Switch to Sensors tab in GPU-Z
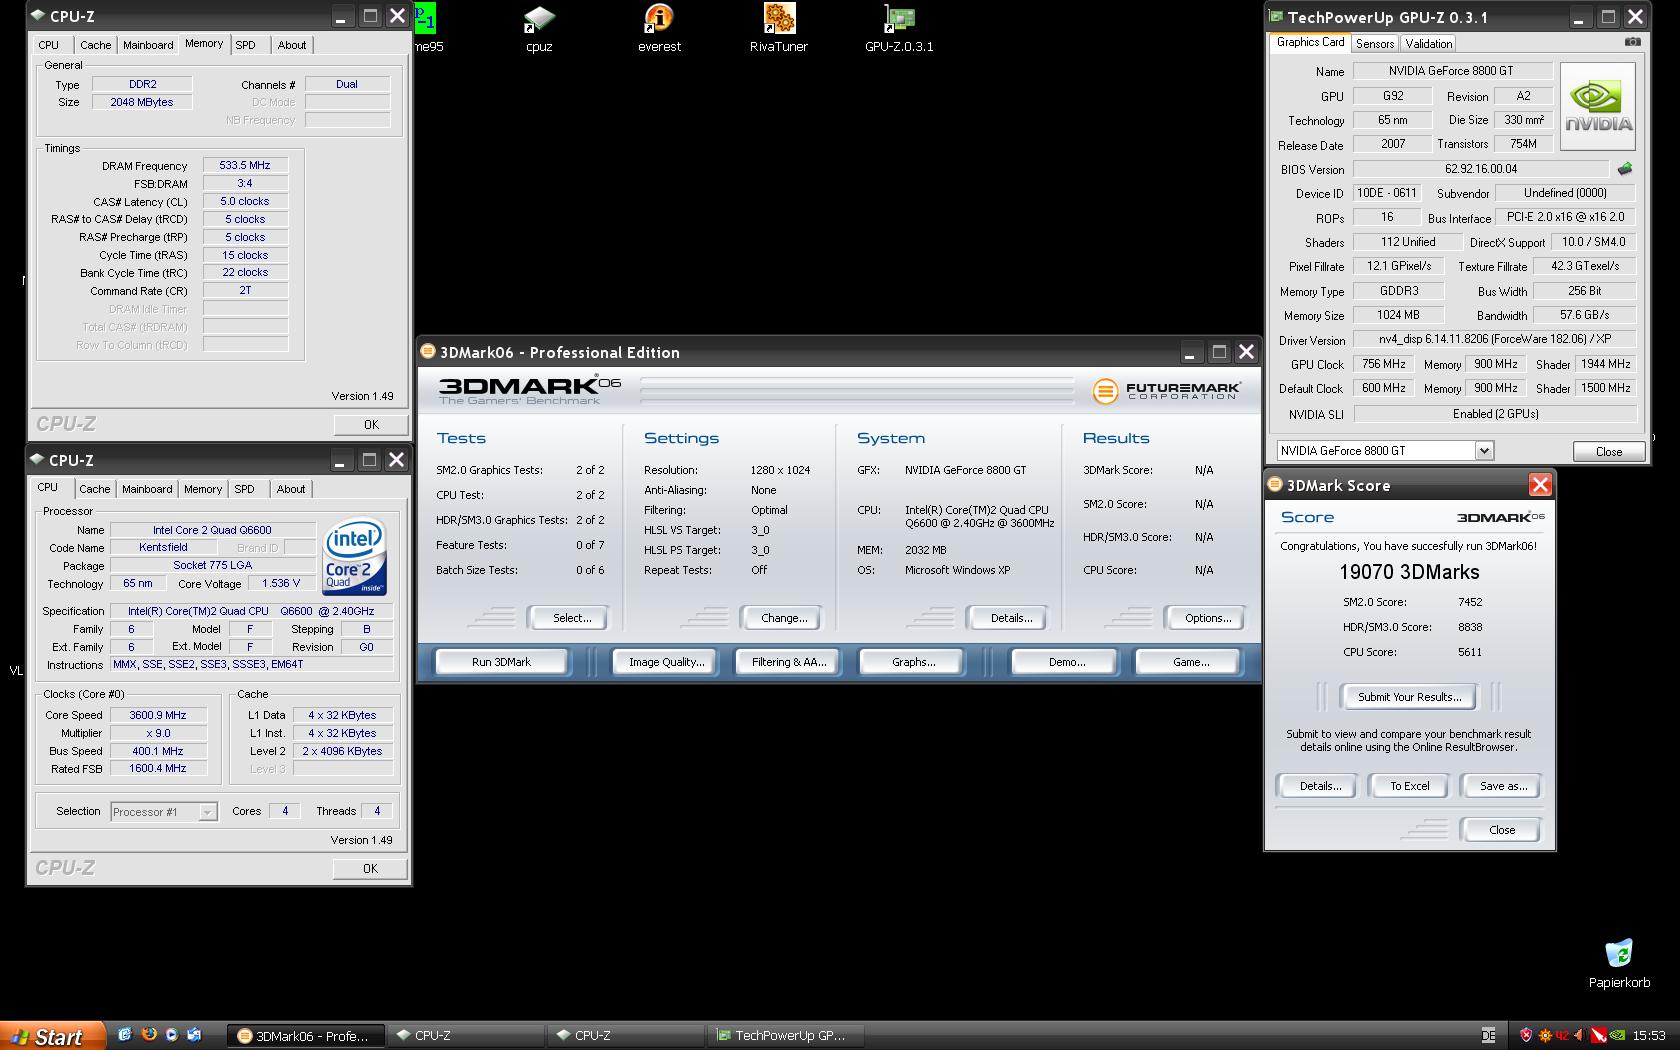 (x=1374, y=43)
